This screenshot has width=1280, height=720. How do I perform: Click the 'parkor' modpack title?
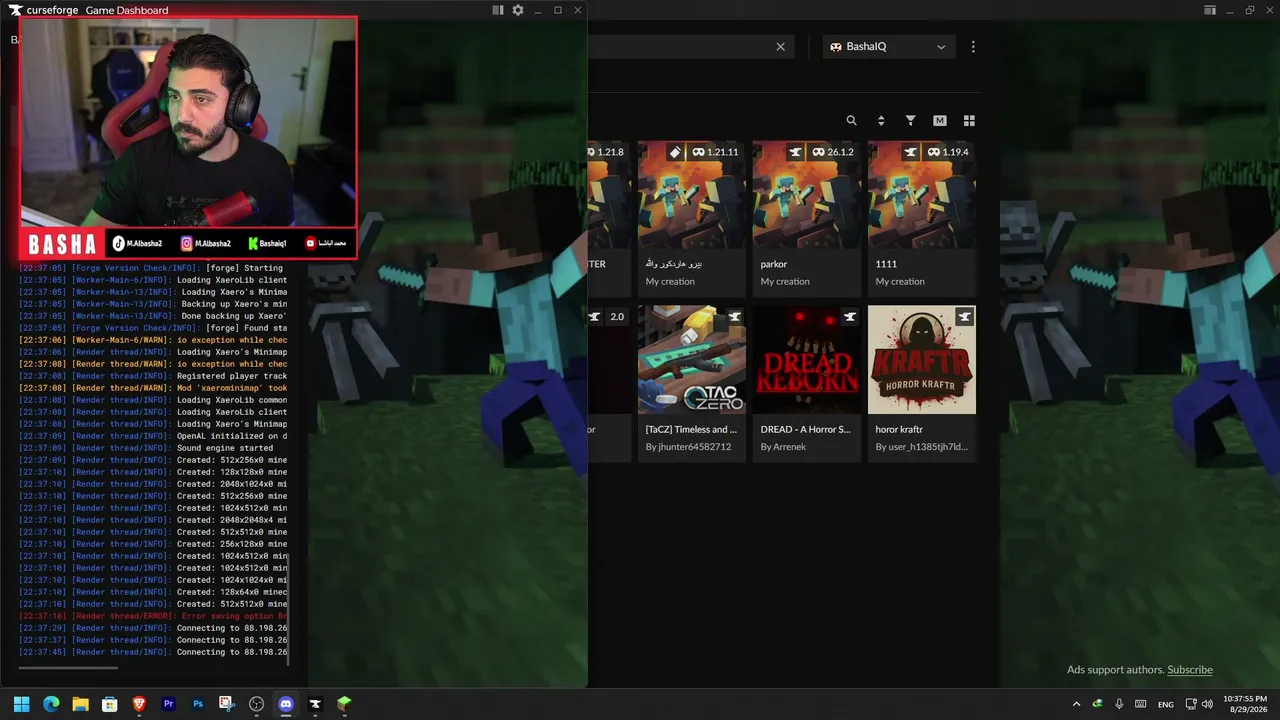point(774,264)
